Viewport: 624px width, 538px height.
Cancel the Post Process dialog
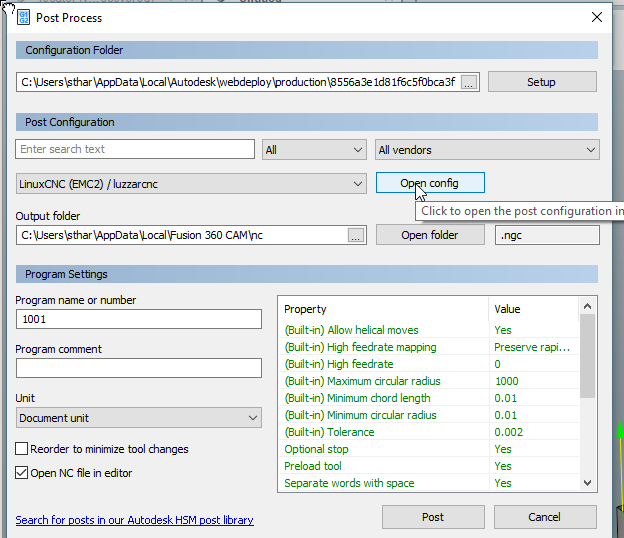click(544, 517)
